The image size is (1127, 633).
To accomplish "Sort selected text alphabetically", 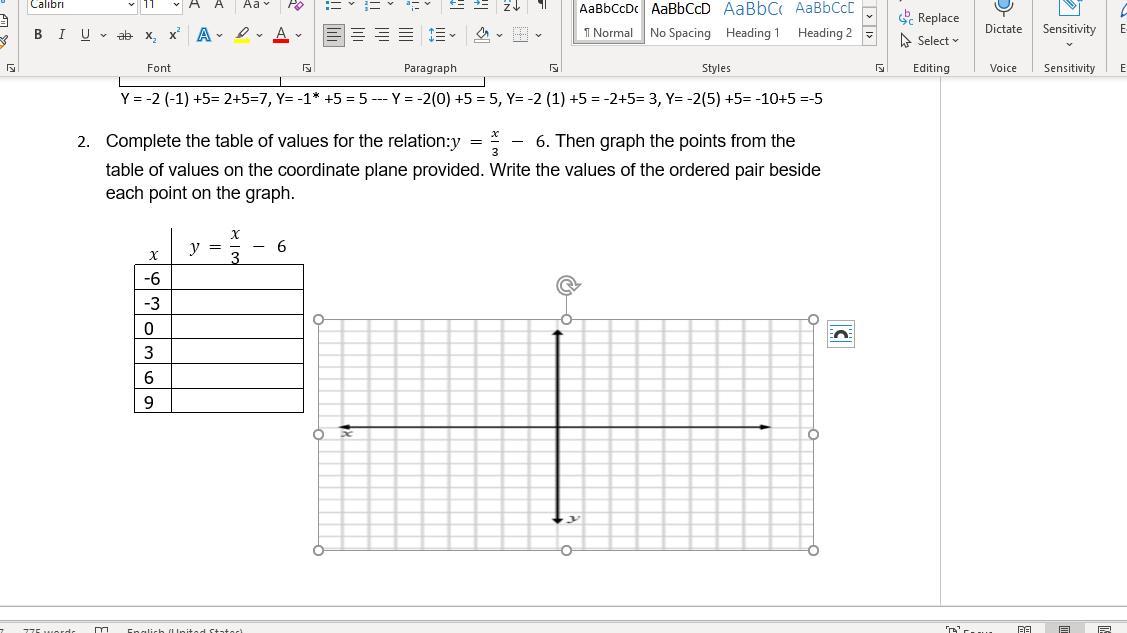I will 511,6.
